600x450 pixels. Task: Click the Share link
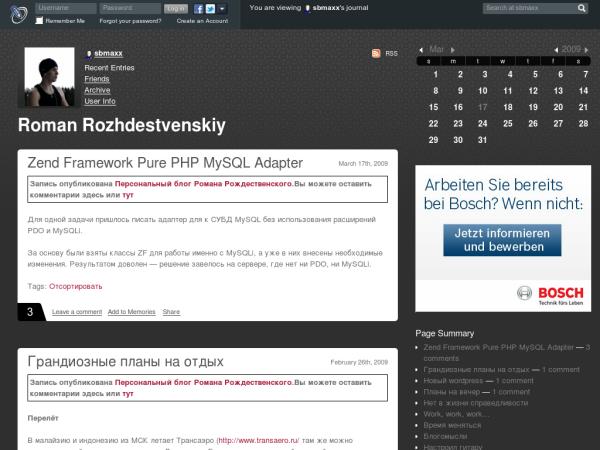(x=171, y=312)
